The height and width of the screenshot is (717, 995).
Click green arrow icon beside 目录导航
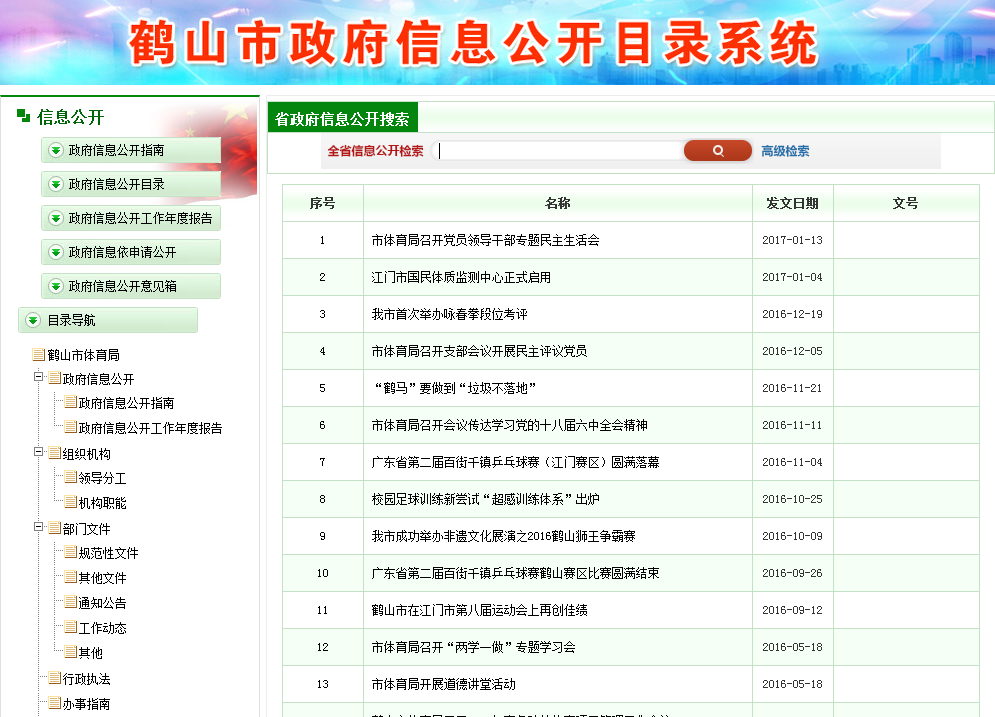coord(34,320)
